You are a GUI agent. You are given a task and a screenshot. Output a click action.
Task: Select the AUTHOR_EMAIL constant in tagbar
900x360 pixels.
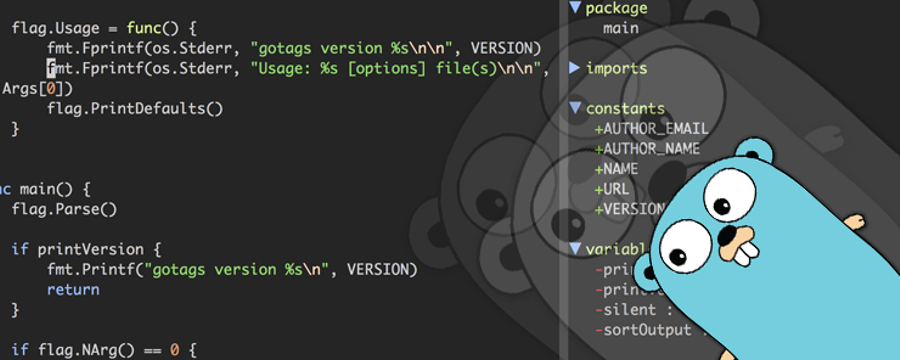(651, 129)
